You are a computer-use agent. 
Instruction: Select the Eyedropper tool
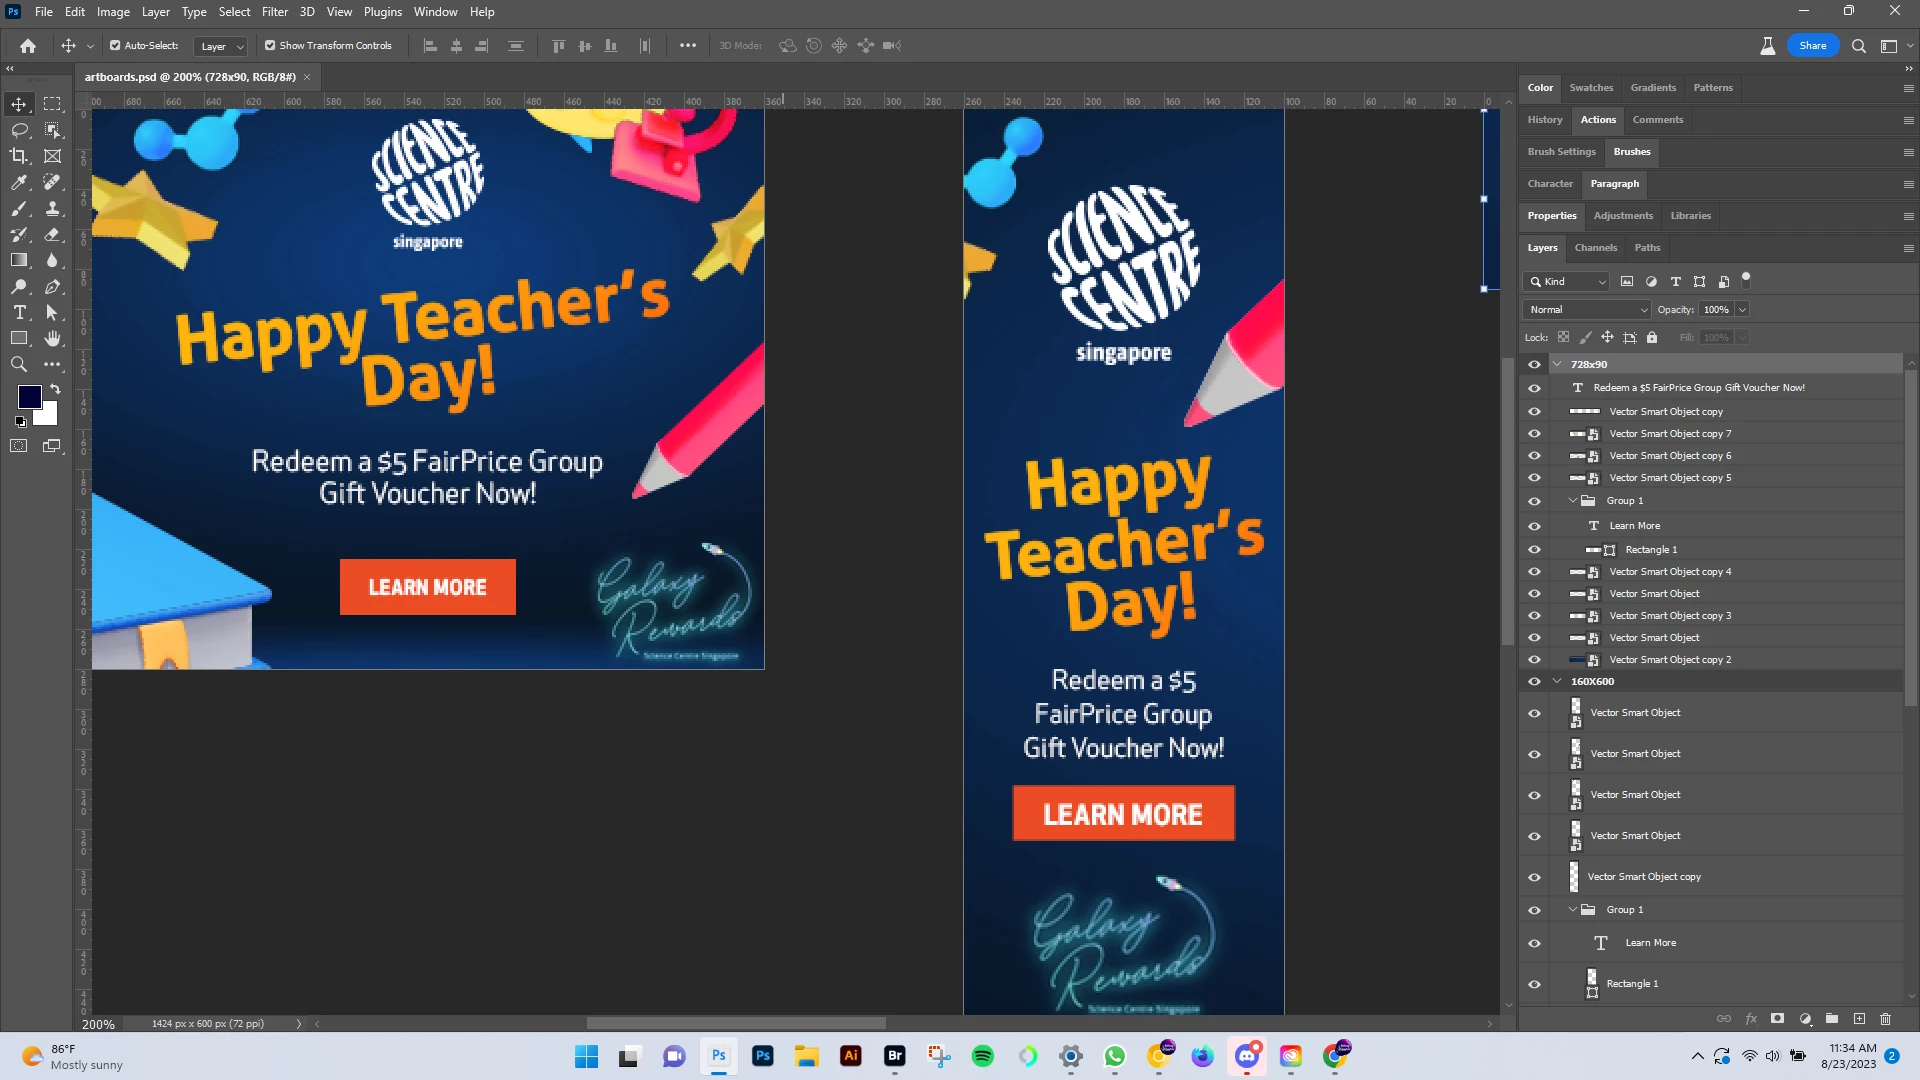click(x=19, y=182)
